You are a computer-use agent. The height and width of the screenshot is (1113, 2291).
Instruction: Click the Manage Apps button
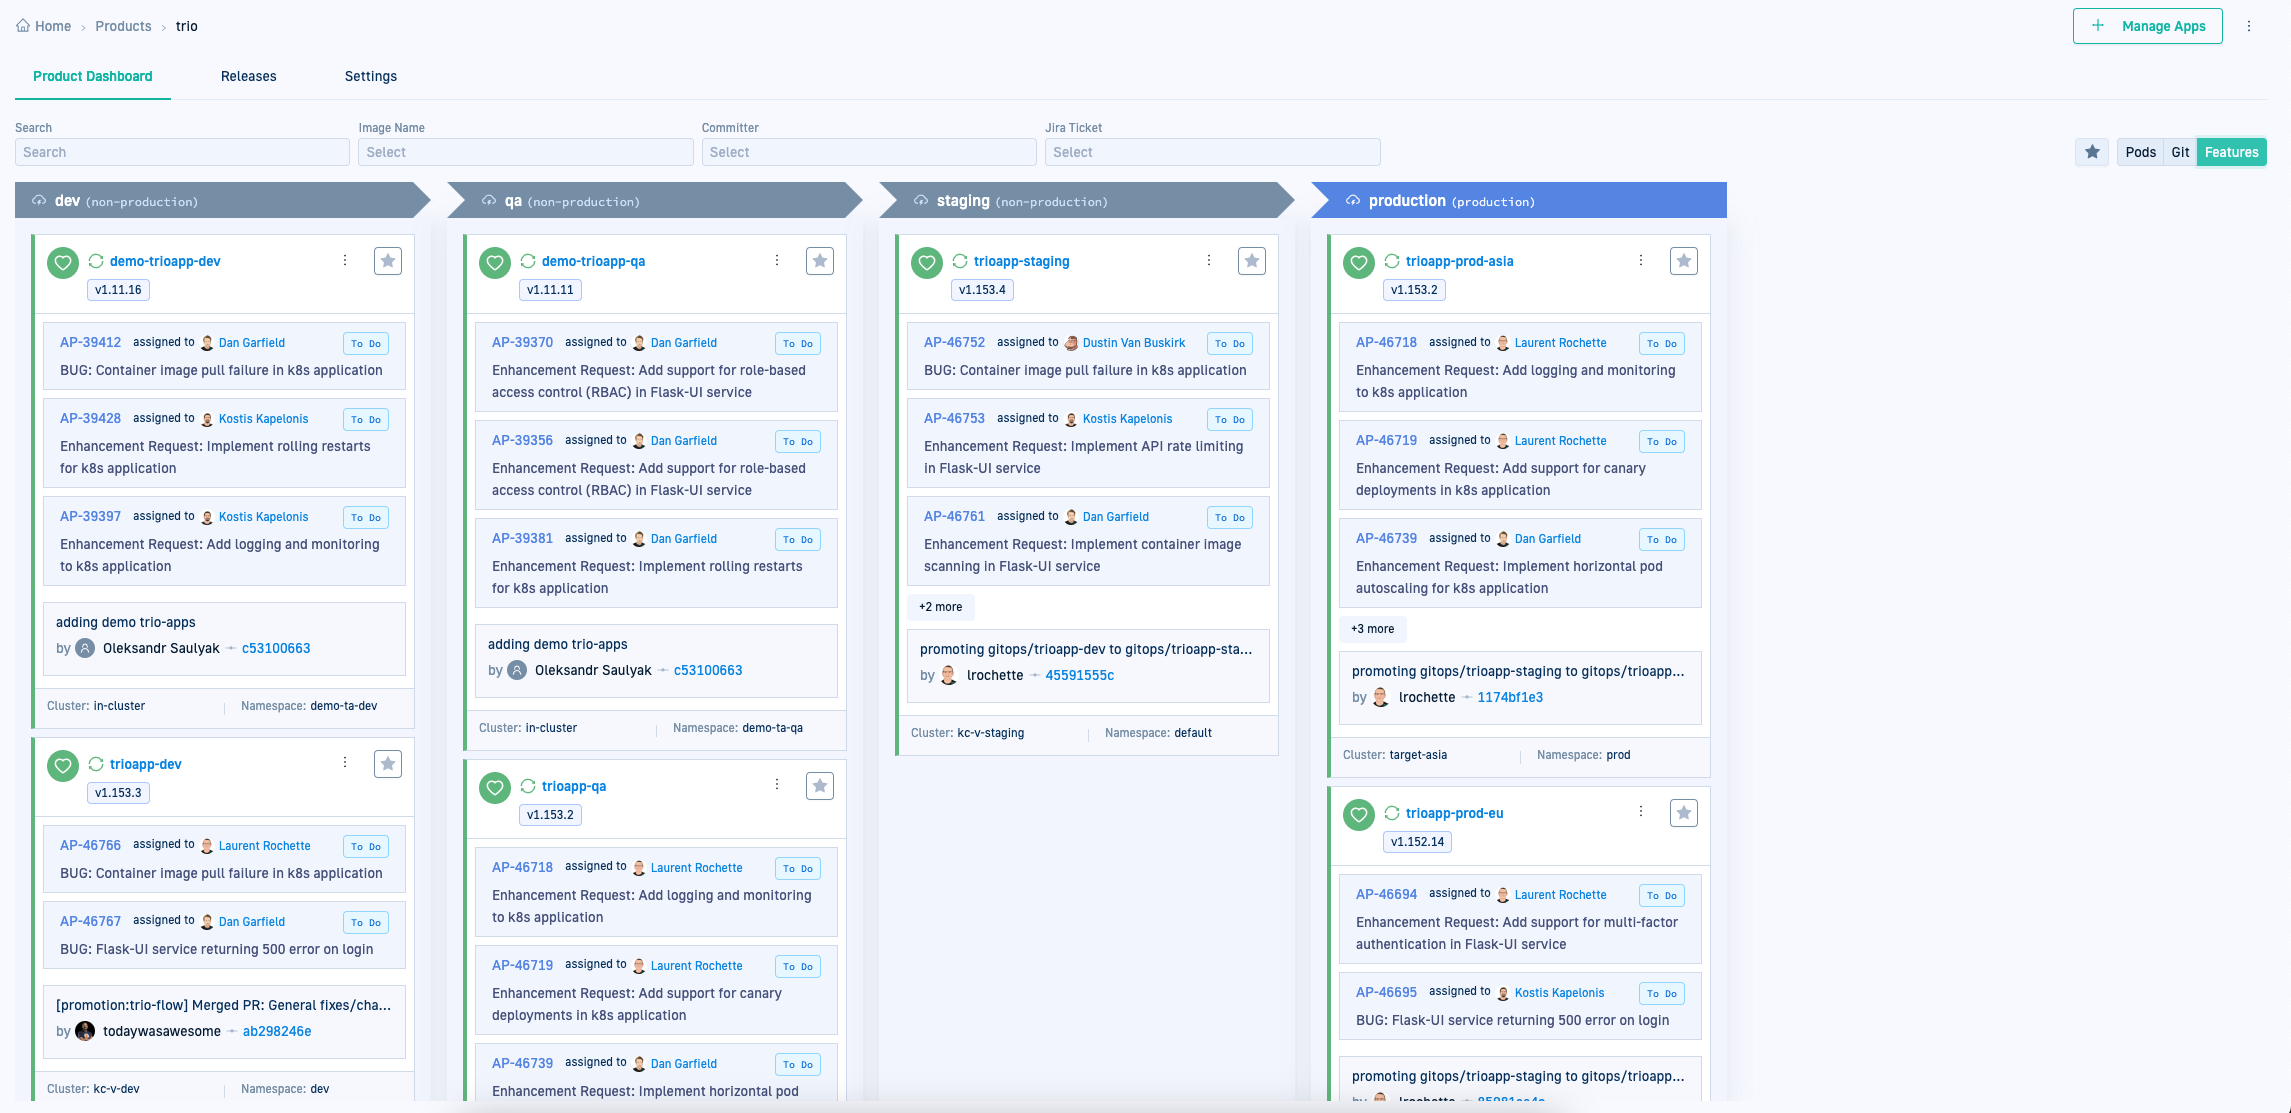click(2147, 26)
